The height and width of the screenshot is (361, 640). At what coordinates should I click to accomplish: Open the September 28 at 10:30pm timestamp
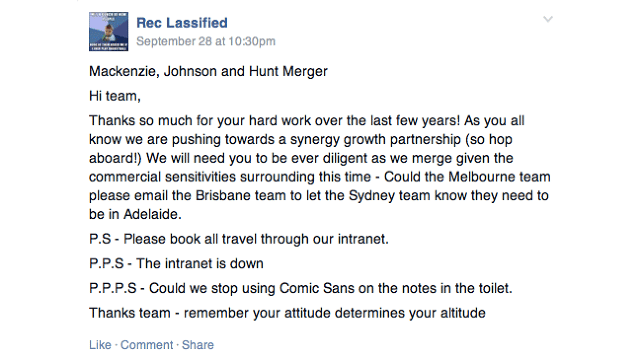pyautogui.click(x=206, y=41)
